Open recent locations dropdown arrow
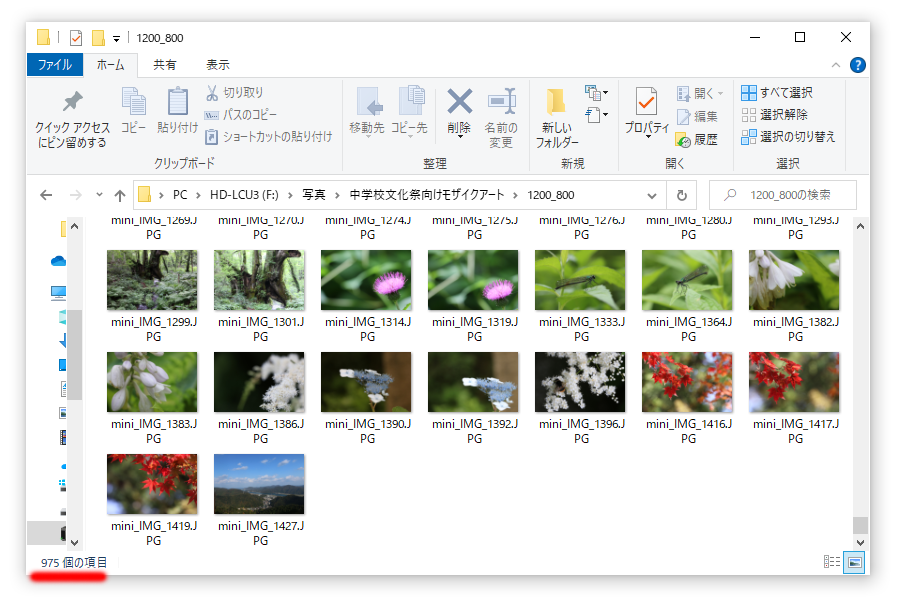The height and width of the screenshot is (600, 900). click(99, 195)
